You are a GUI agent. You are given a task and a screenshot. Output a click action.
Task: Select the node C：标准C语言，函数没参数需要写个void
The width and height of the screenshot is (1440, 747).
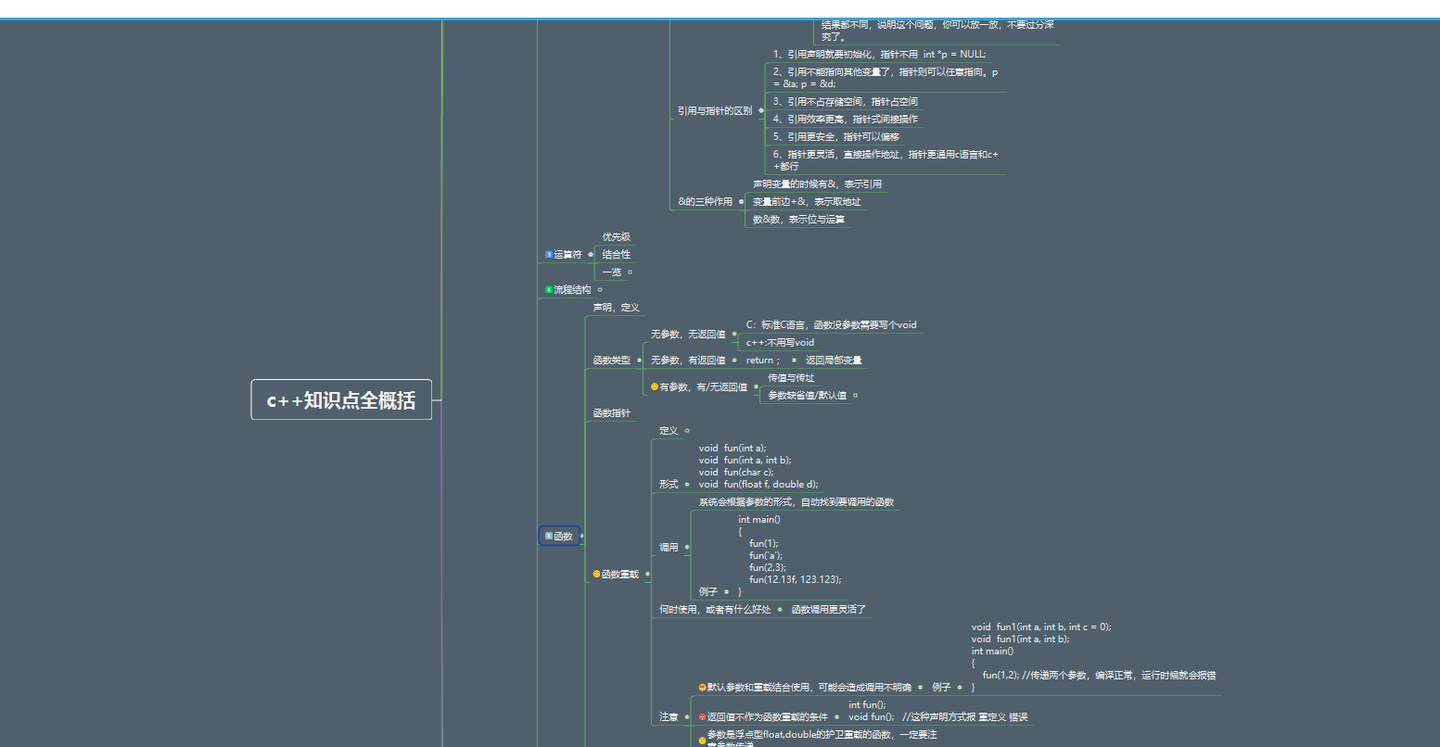[831, 325]
